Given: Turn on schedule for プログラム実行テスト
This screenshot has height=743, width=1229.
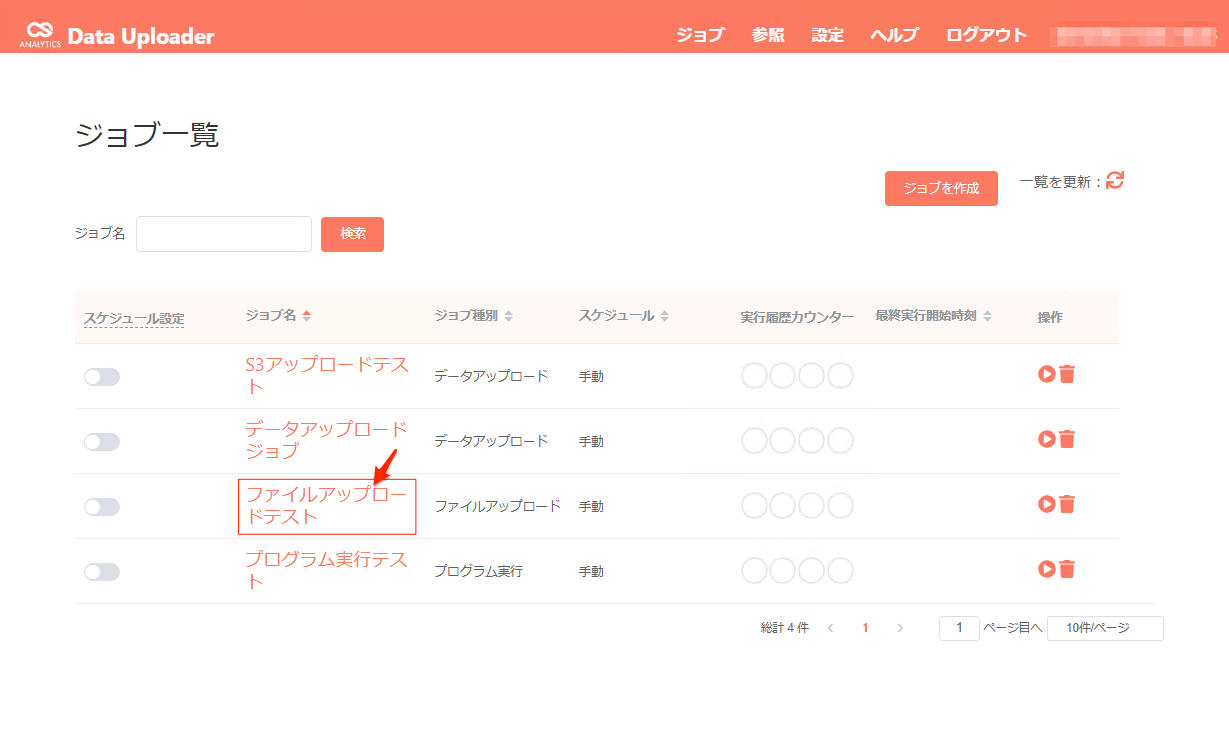Looking at the screenshot, I should click(x=102, y=572).
